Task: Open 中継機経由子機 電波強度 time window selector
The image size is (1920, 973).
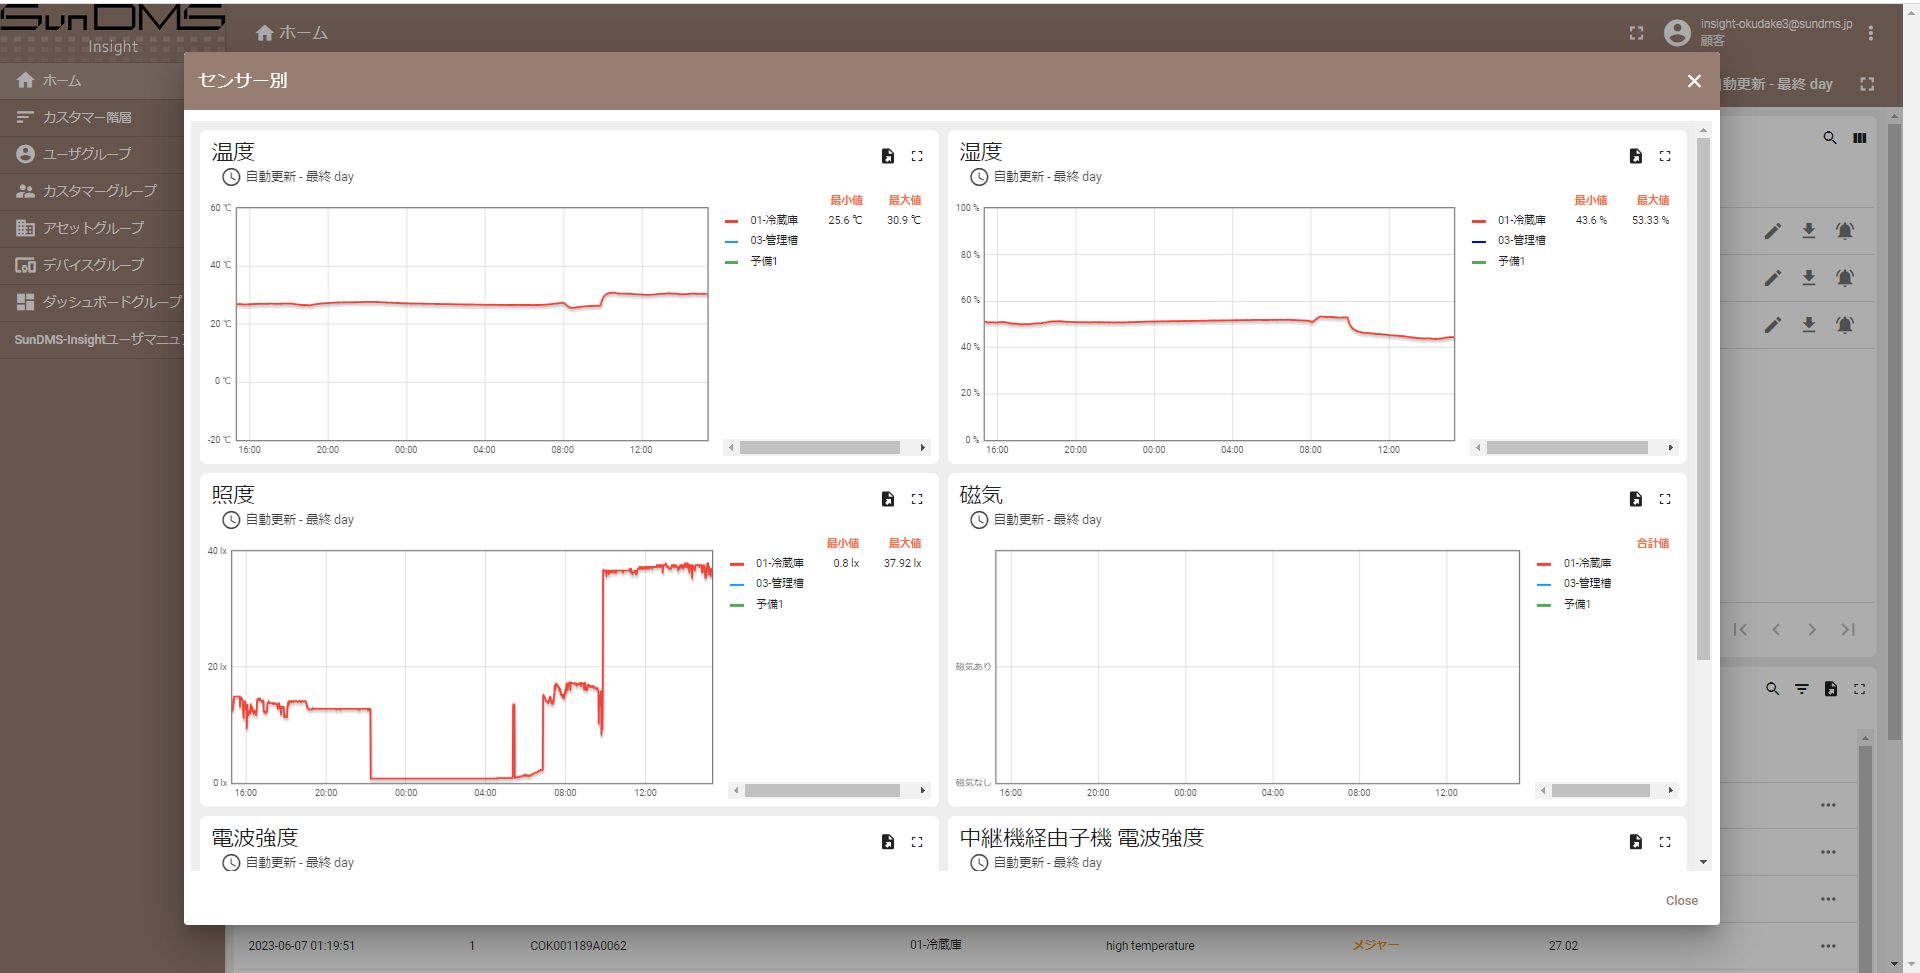Action: 1036,863
